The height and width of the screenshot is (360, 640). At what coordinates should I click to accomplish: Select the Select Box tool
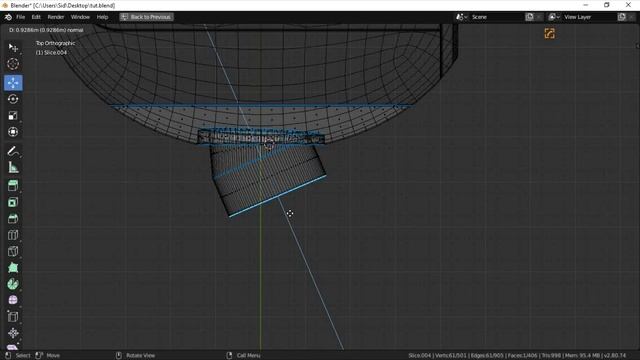[x=13, y=48]
